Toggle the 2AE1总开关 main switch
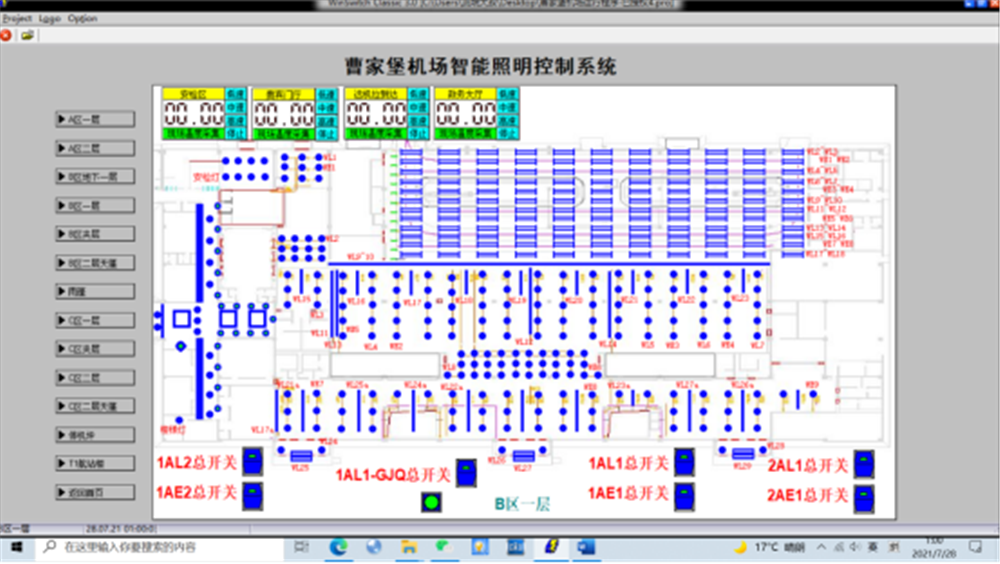The width and height of the screenshot is (1000, 564). tap(864, 496)
